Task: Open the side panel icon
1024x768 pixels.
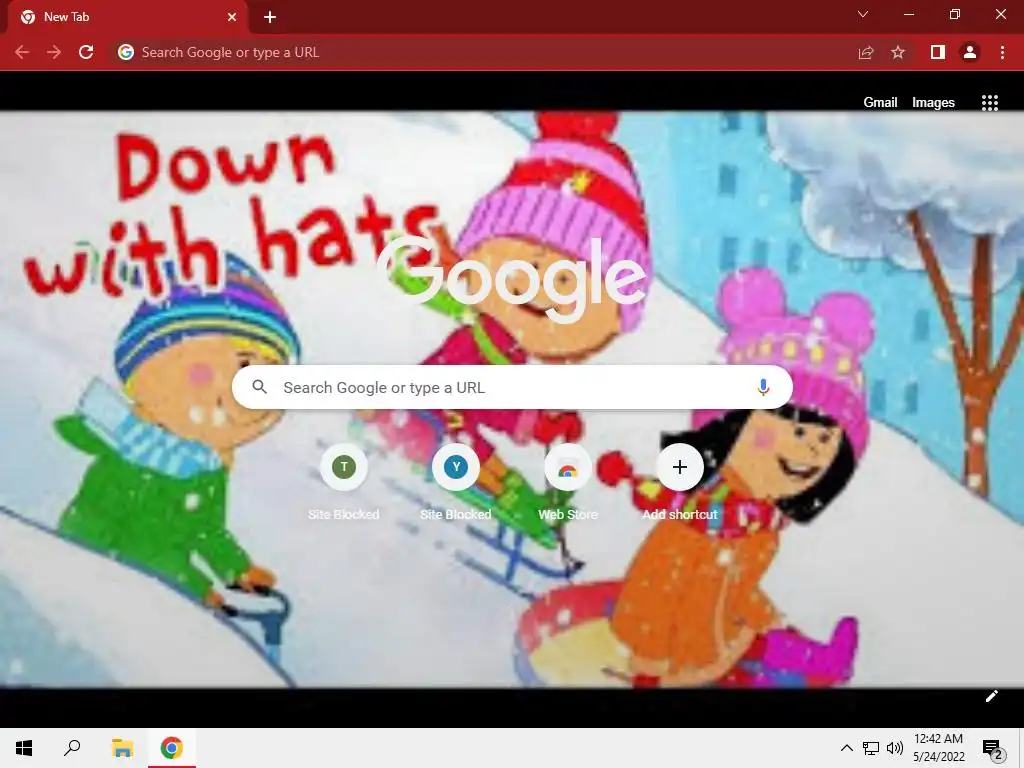Action: click(x=938, y=52)
